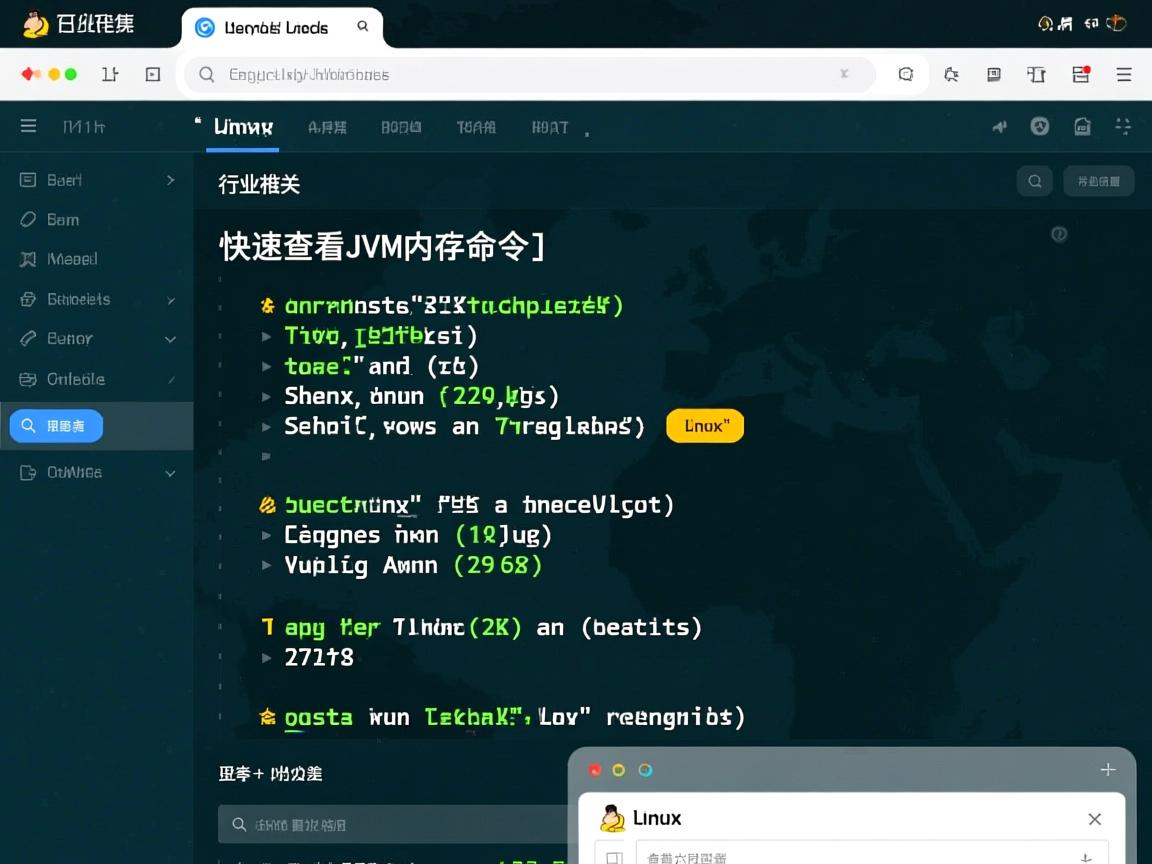Click the yellow Linux button beside the code

click(705, 425)
